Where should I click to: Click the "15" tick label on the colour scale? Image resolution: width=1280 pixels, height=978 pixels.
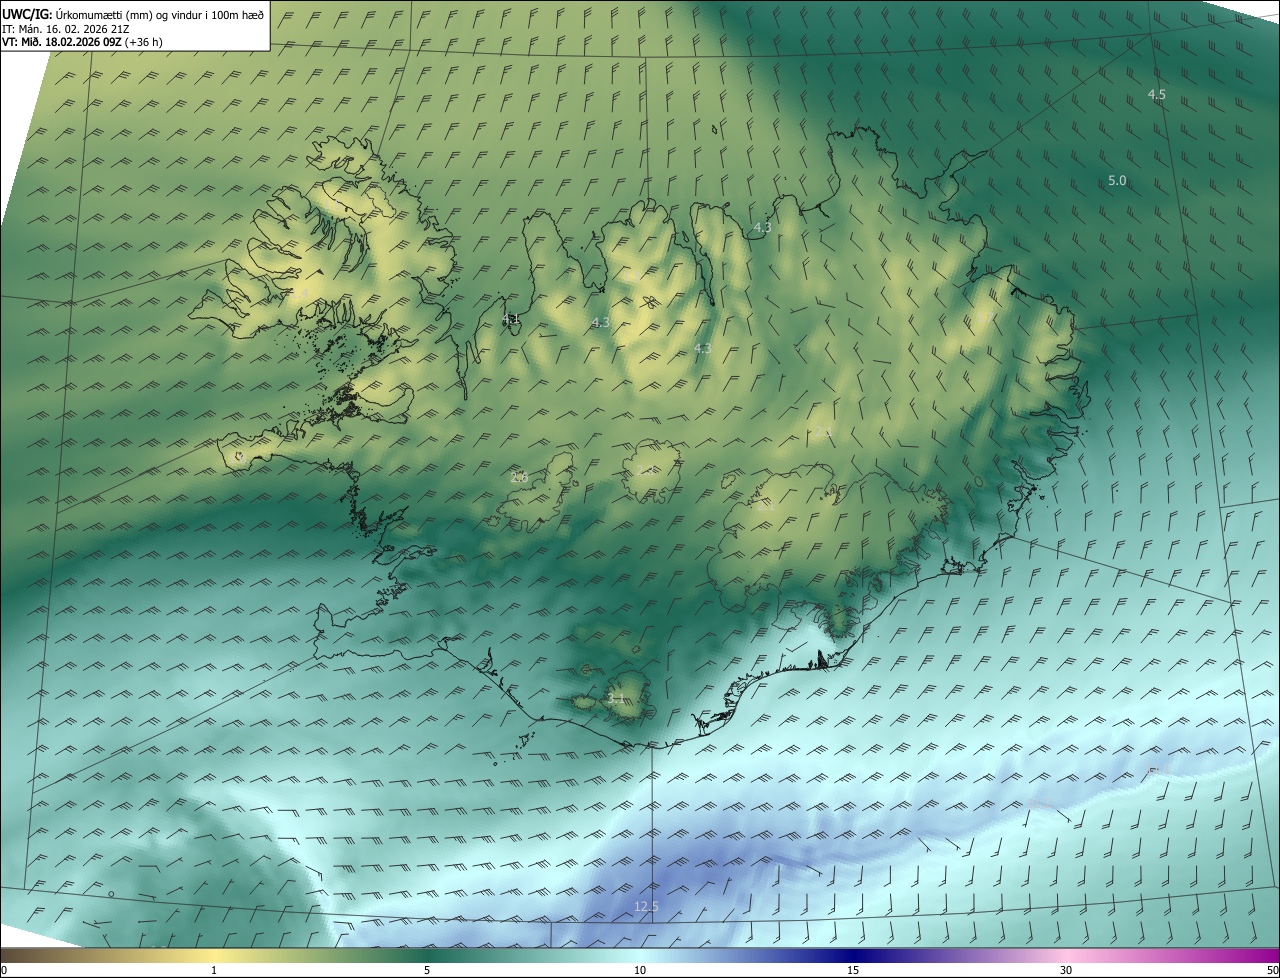(x=853, y=971)
